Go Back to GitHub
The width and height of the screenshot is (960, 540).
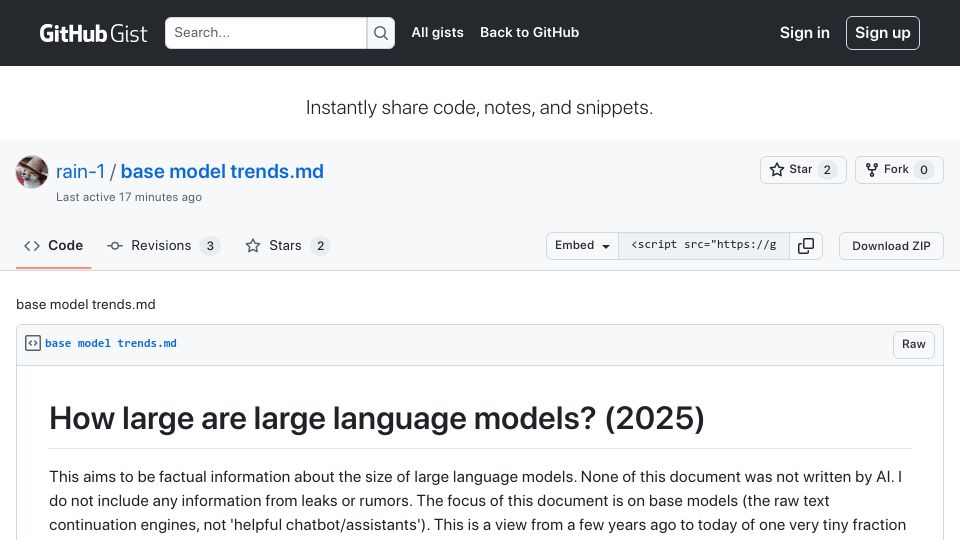[530, 32]
